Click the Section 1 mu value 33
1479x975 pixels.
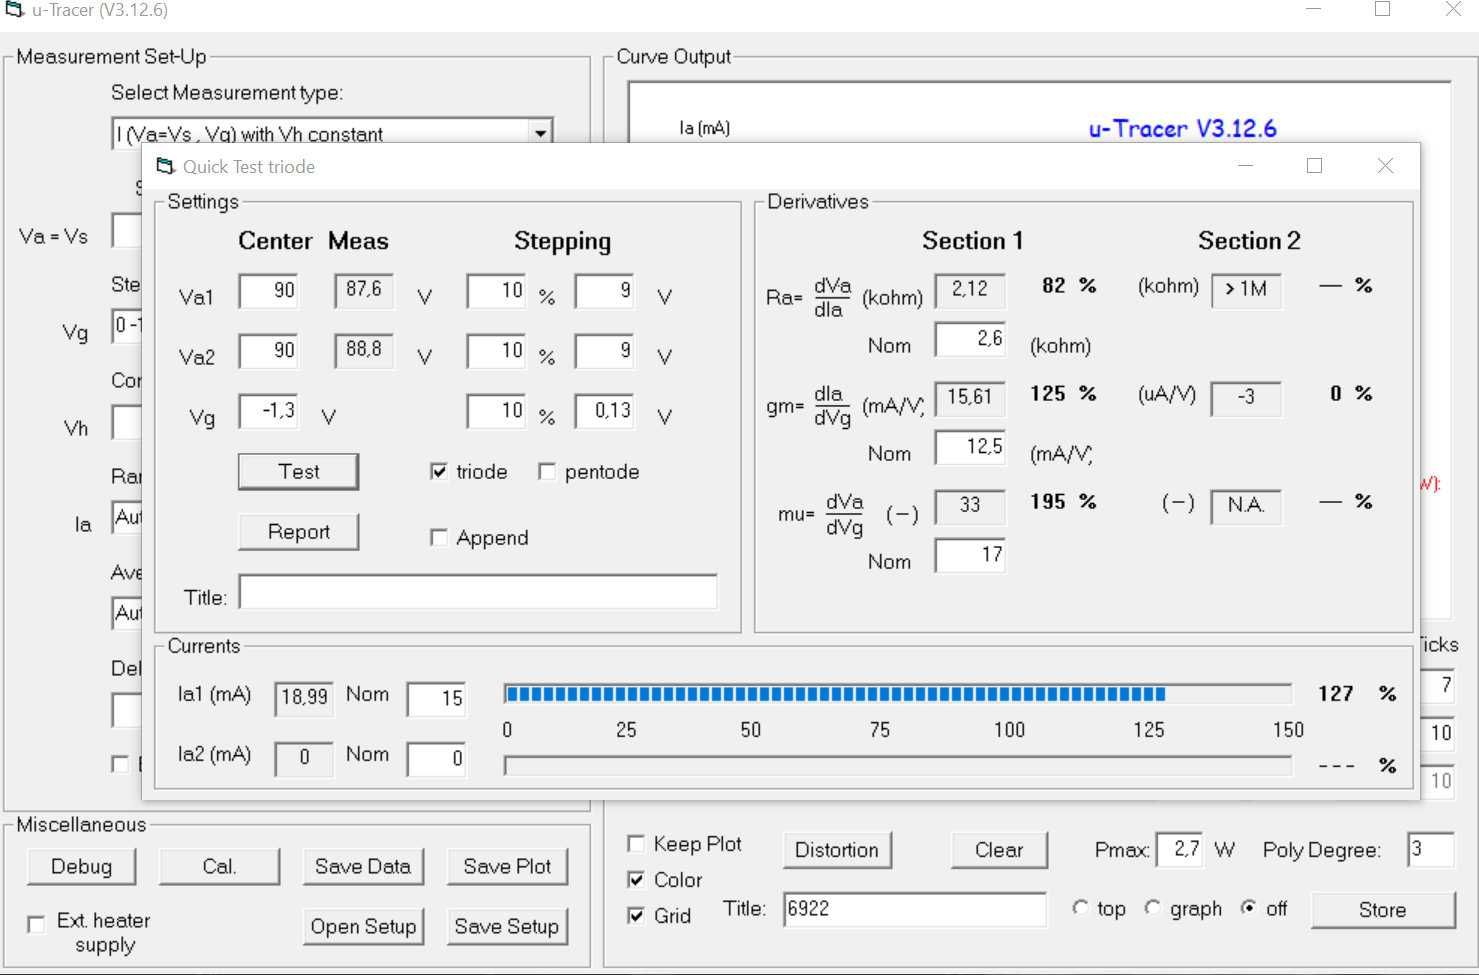(969, 506)
